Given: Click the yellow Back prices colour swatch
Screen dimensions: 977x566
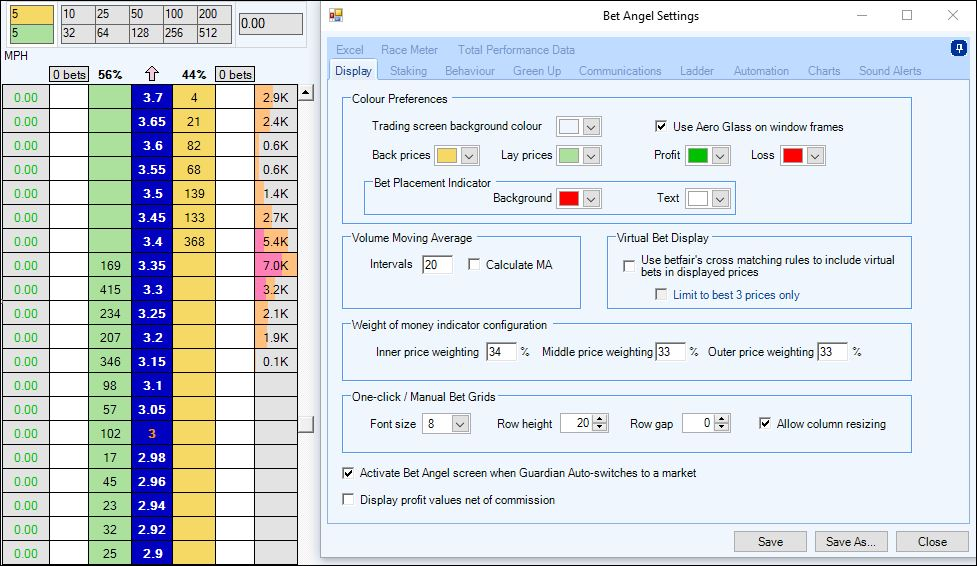Looking at the screenshot, I should pos(447,155).
